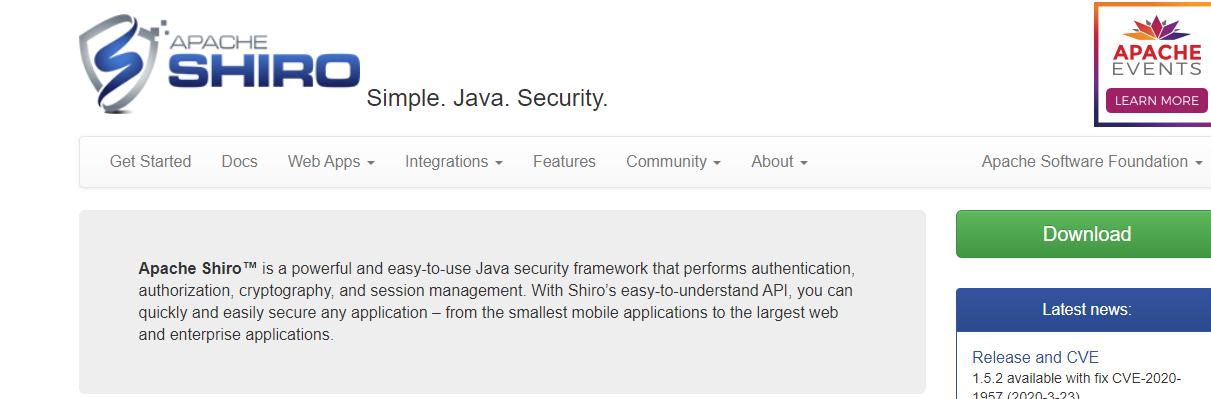Expand the Community dropdown menu
Screen dimensions: 1211x399
click(673, 162)
